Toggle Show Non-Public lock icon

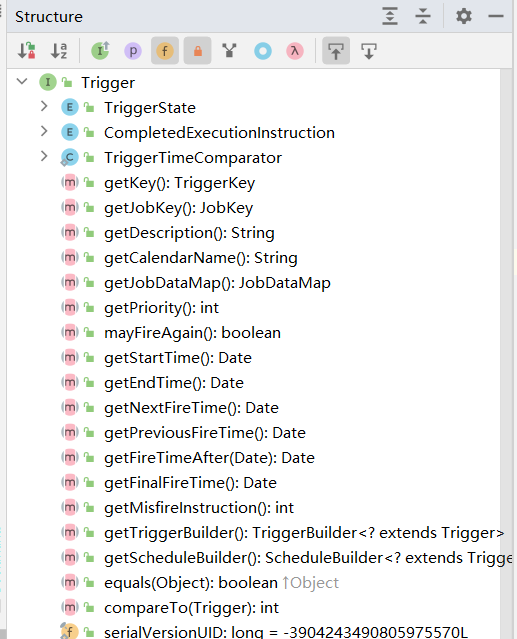(198, 51)
